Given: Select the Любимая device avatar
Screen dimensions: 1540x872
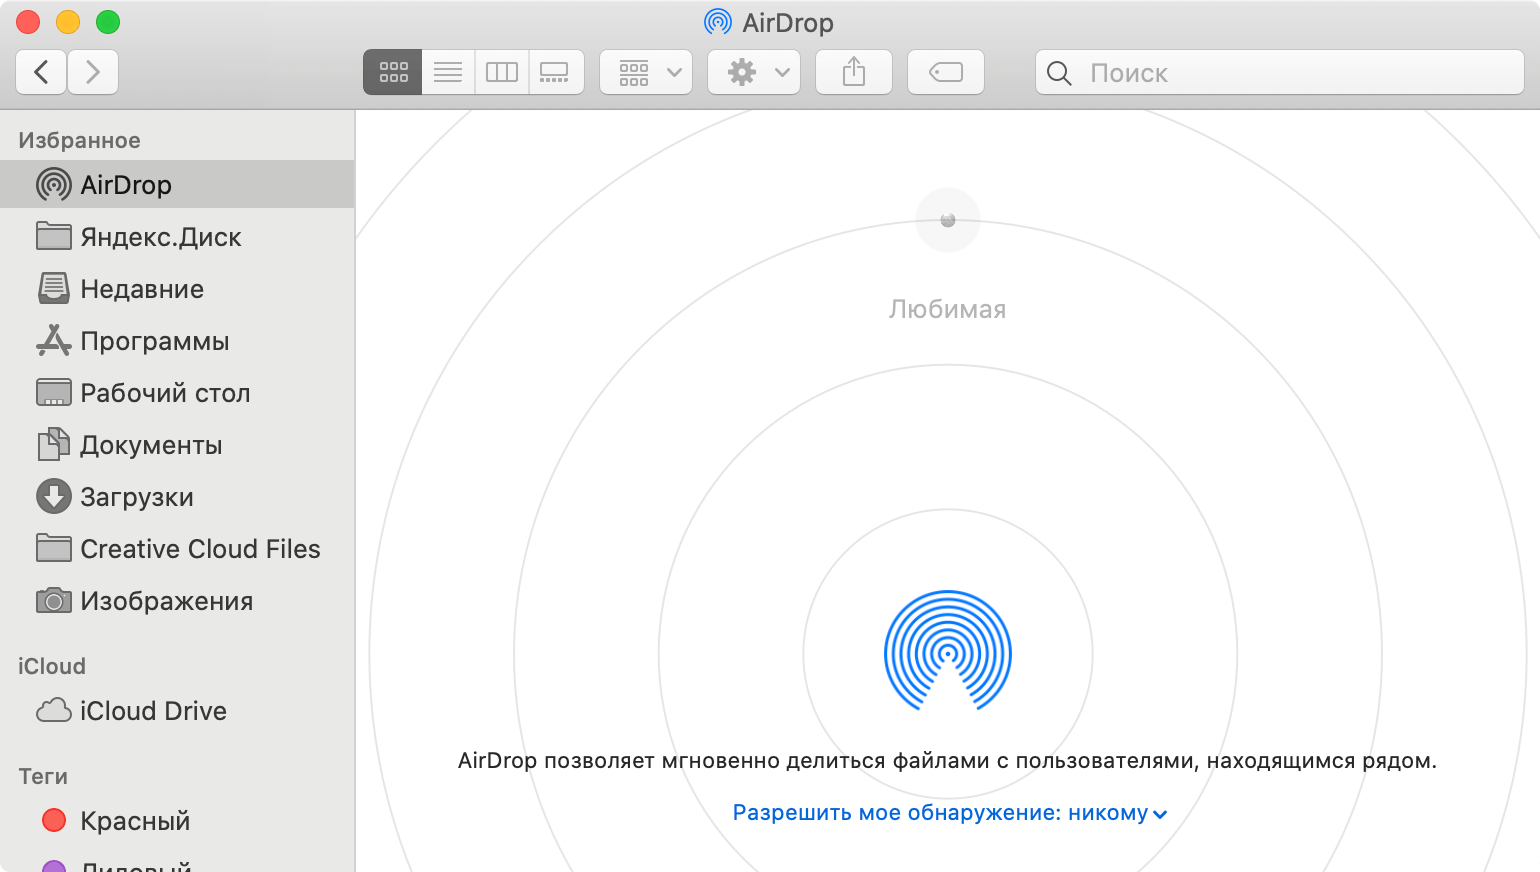Looking at the screenshot, I should pos(947,220).
